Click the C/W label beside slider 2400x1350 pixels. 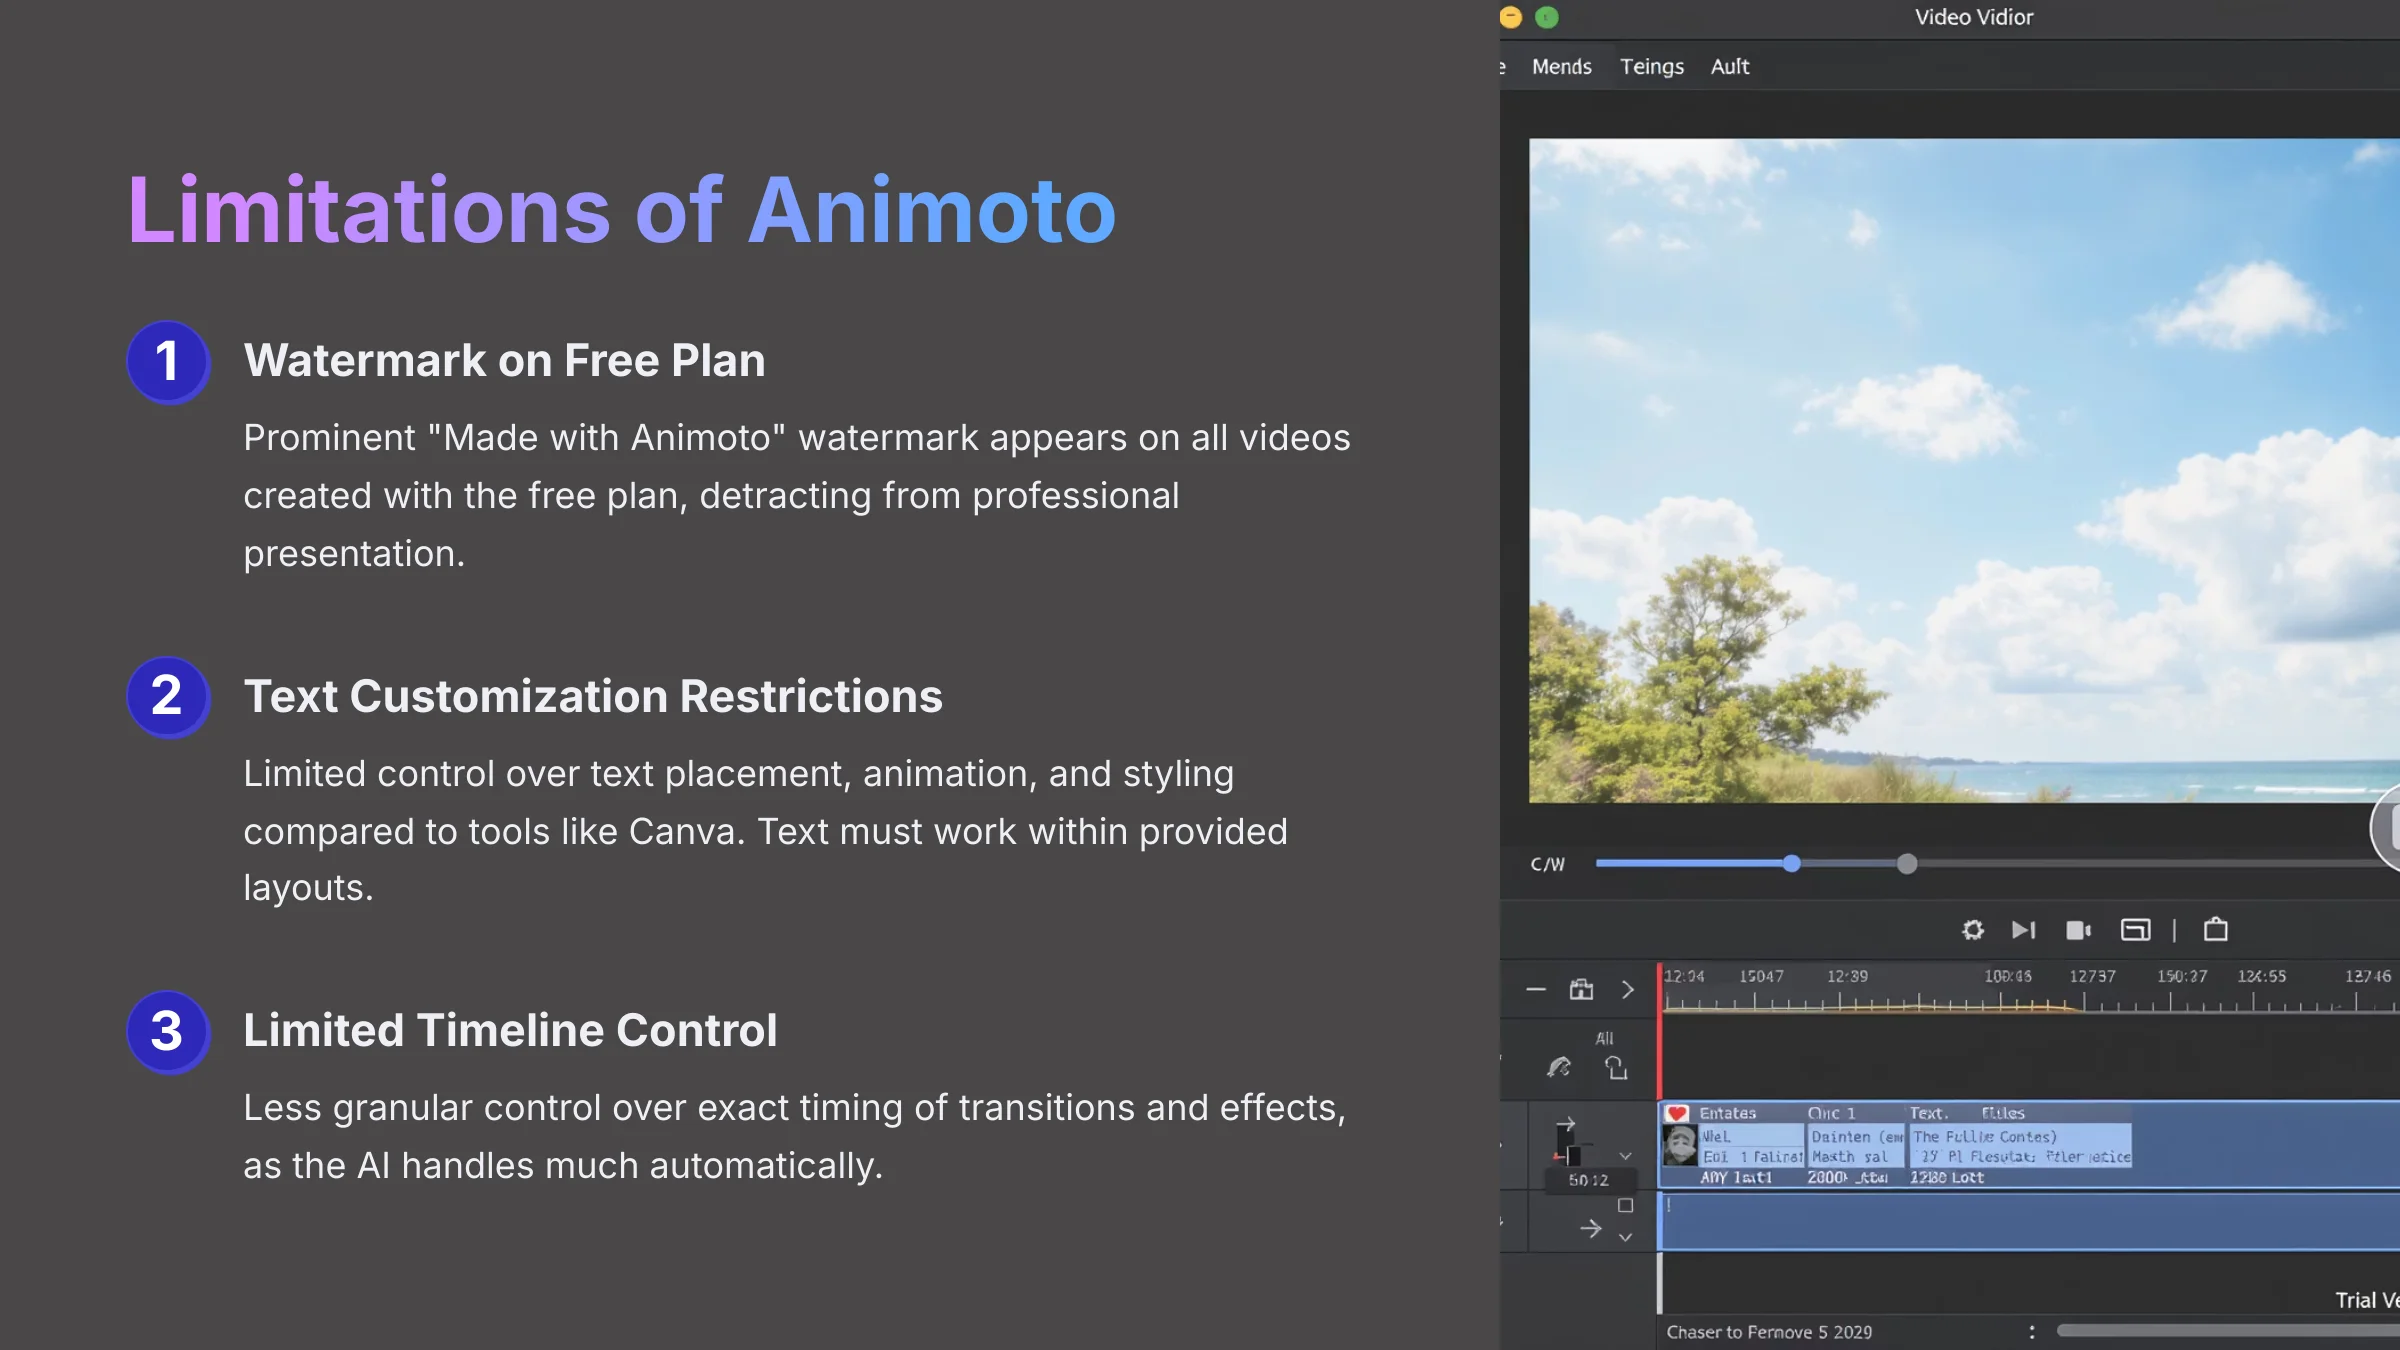1547,864
